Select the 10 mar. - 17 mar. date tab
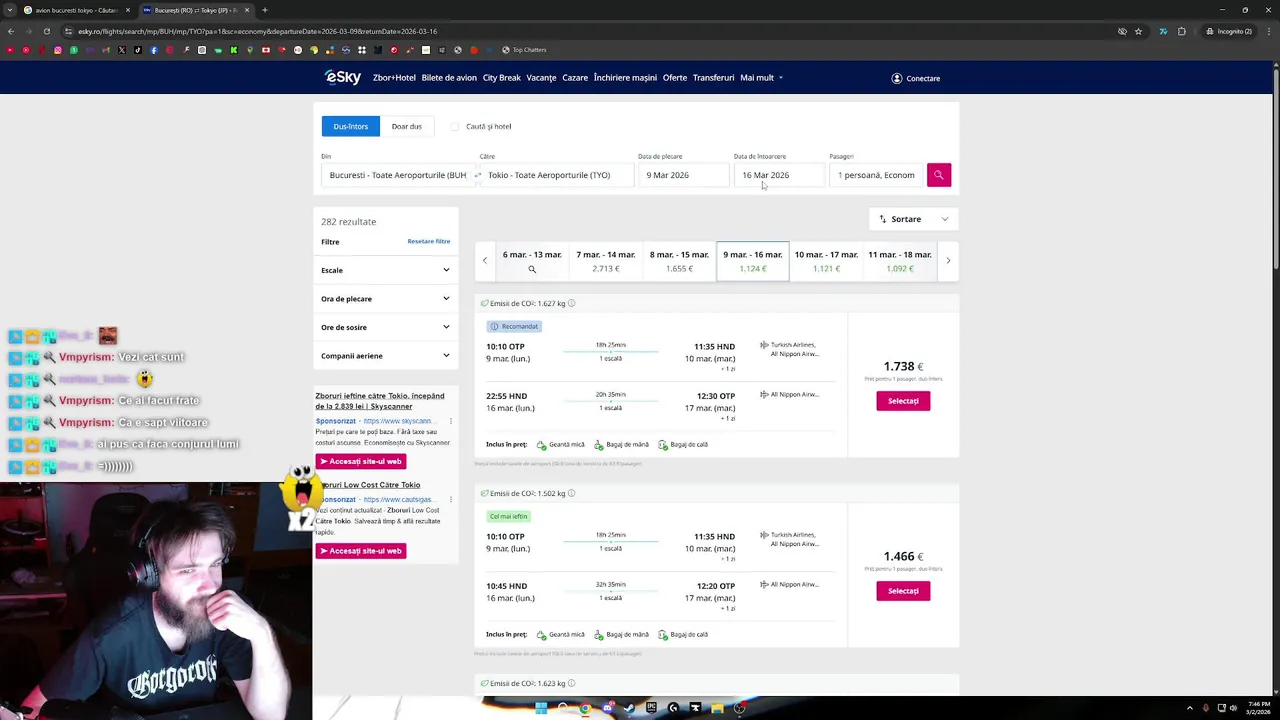Screen dimensions: 1280x720 [x=826, y=261]
